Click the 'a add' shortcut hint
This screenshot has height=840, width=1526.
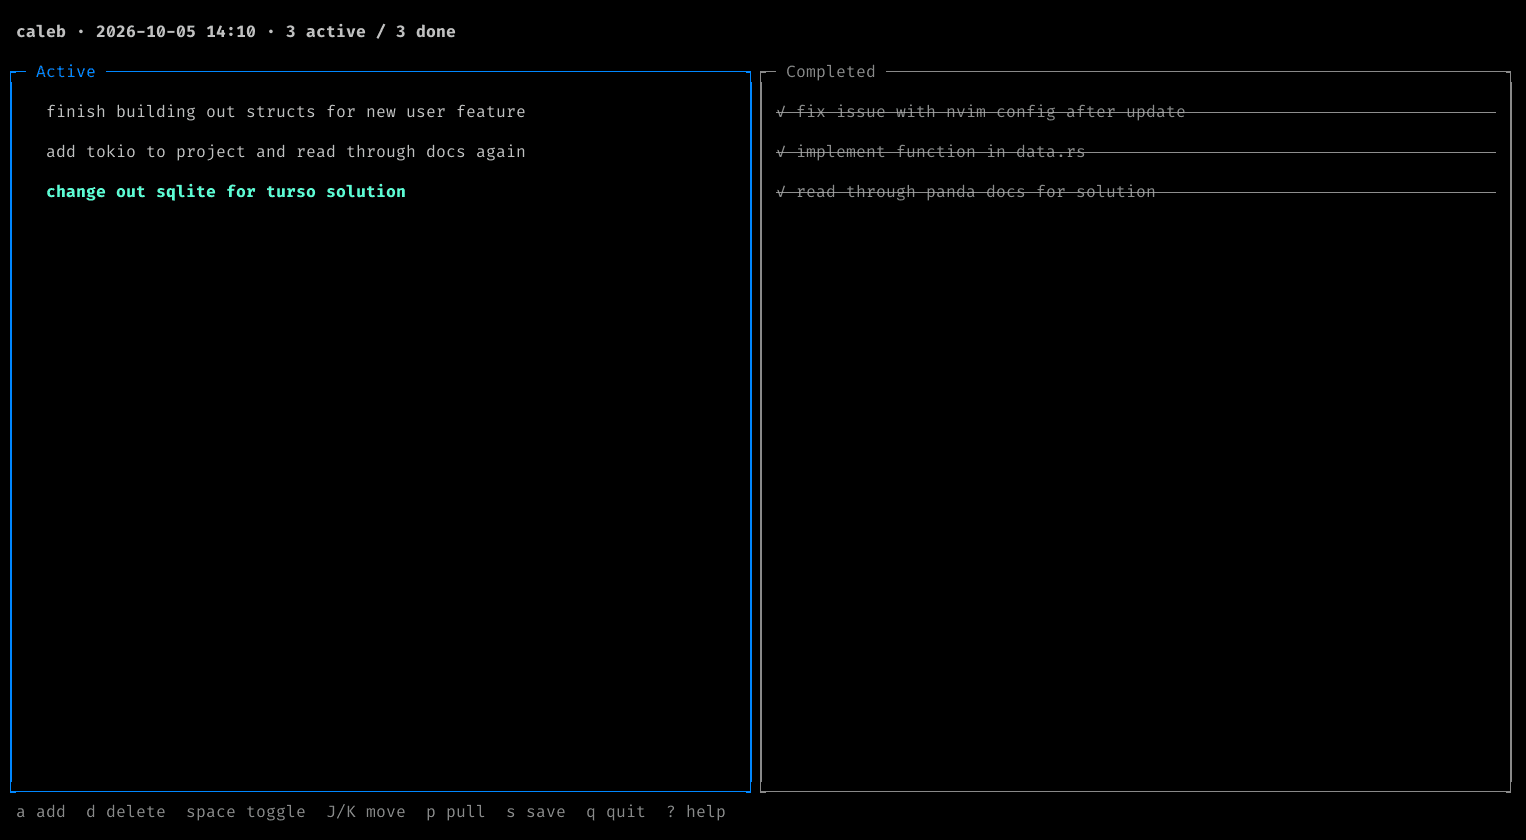(x=41, y=812)
